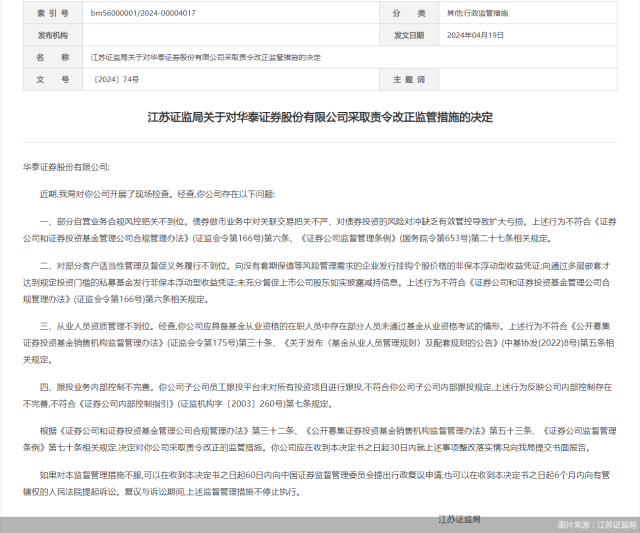The image size is (640, 533).
Task: Click the 文号 label cell
Action: coord(53,79)
